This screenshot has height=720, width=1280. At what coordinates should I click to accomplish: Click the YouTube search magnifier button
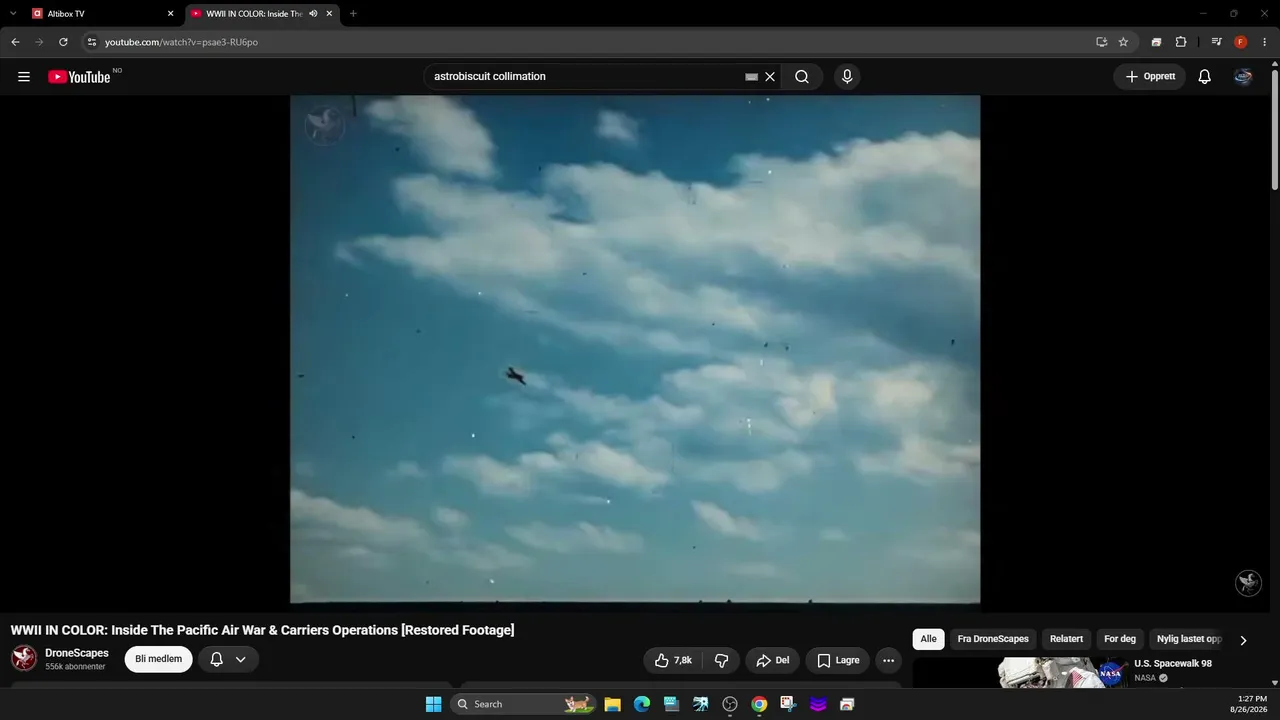coord(802,77)
